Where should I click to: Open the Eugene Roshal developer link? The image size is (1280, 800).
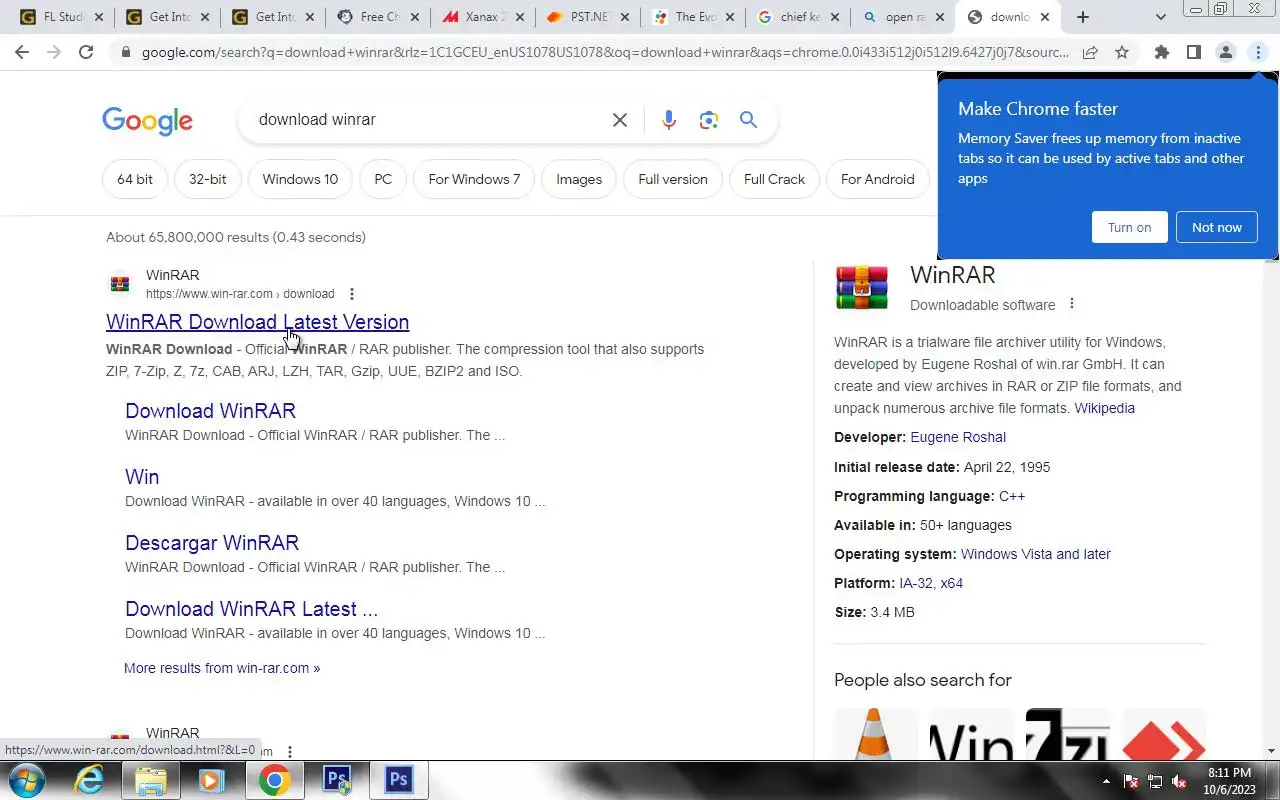[958, 437]
